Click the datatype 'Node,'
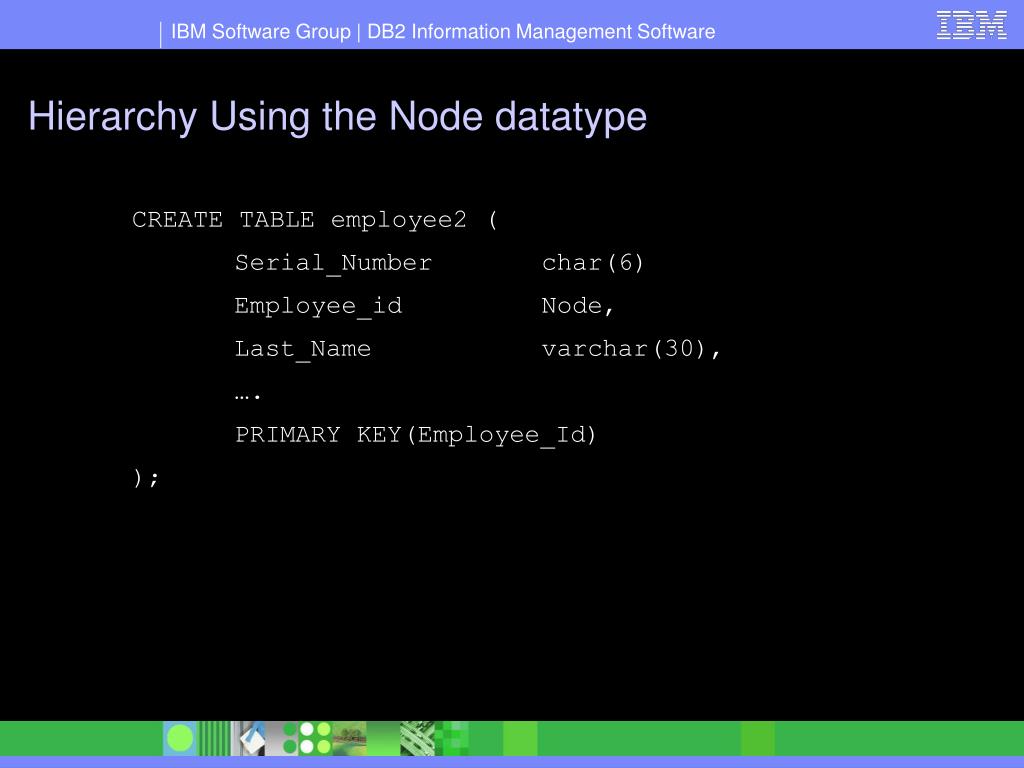The image size is (1024, 768). pos(577,306)
